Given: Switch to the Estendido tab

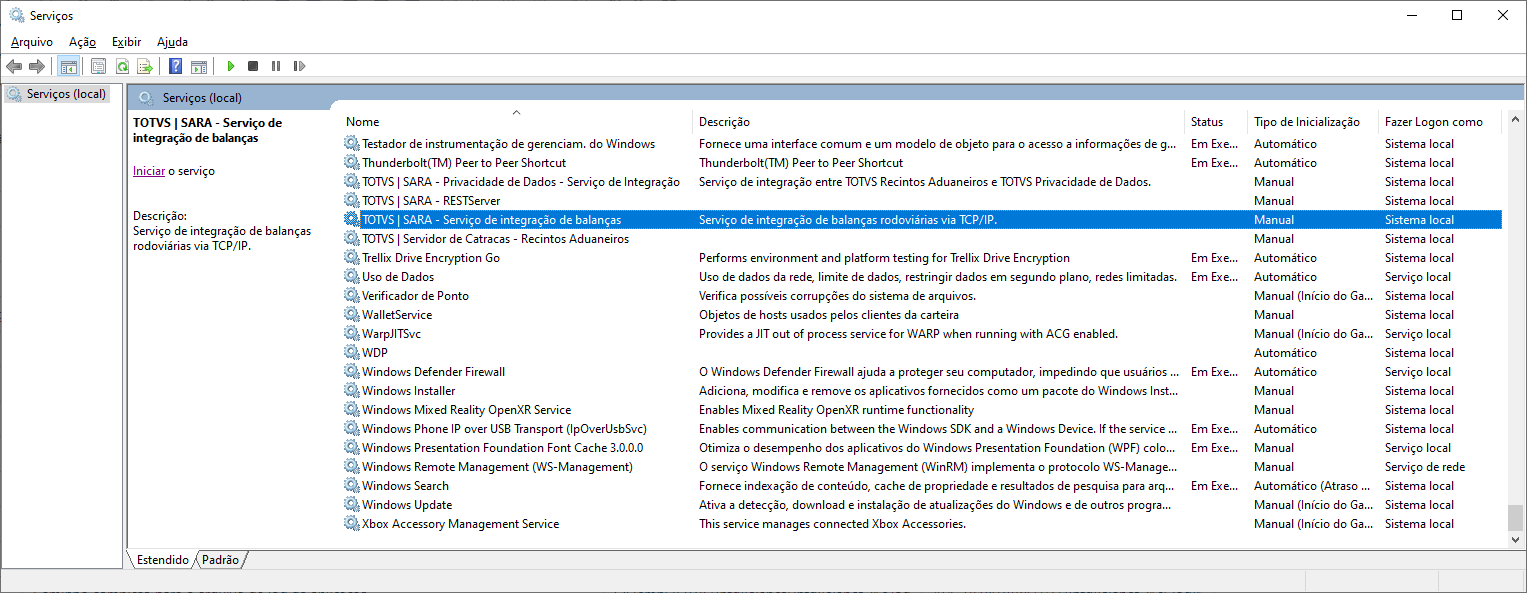Looking at the screenshot, I should click(162, 560).
